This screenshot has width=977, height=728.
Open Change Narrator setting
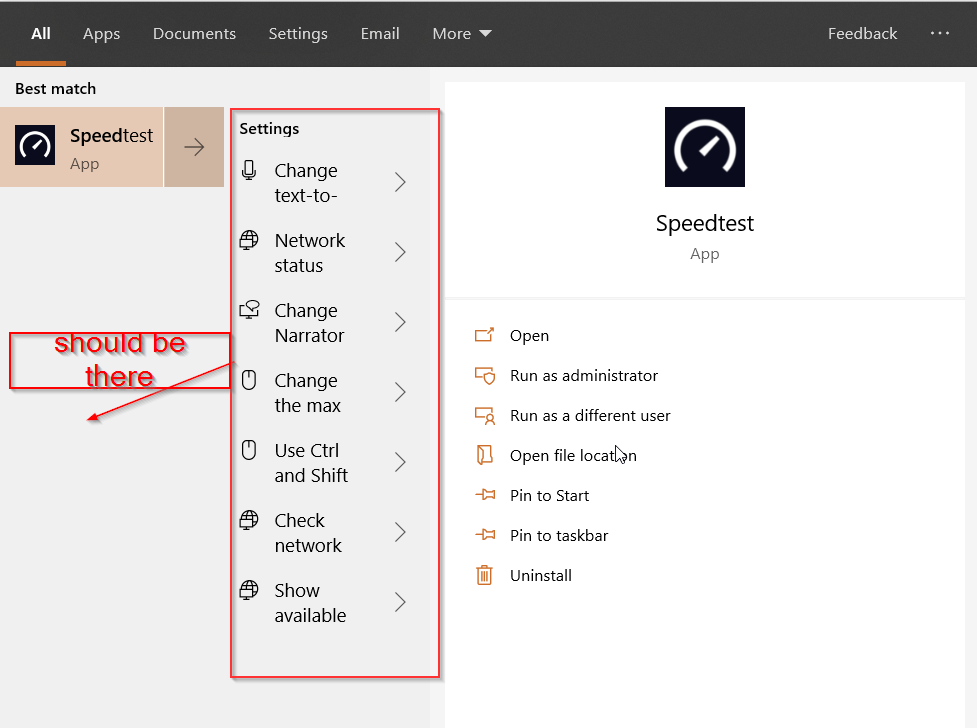(x=323, y=322)
